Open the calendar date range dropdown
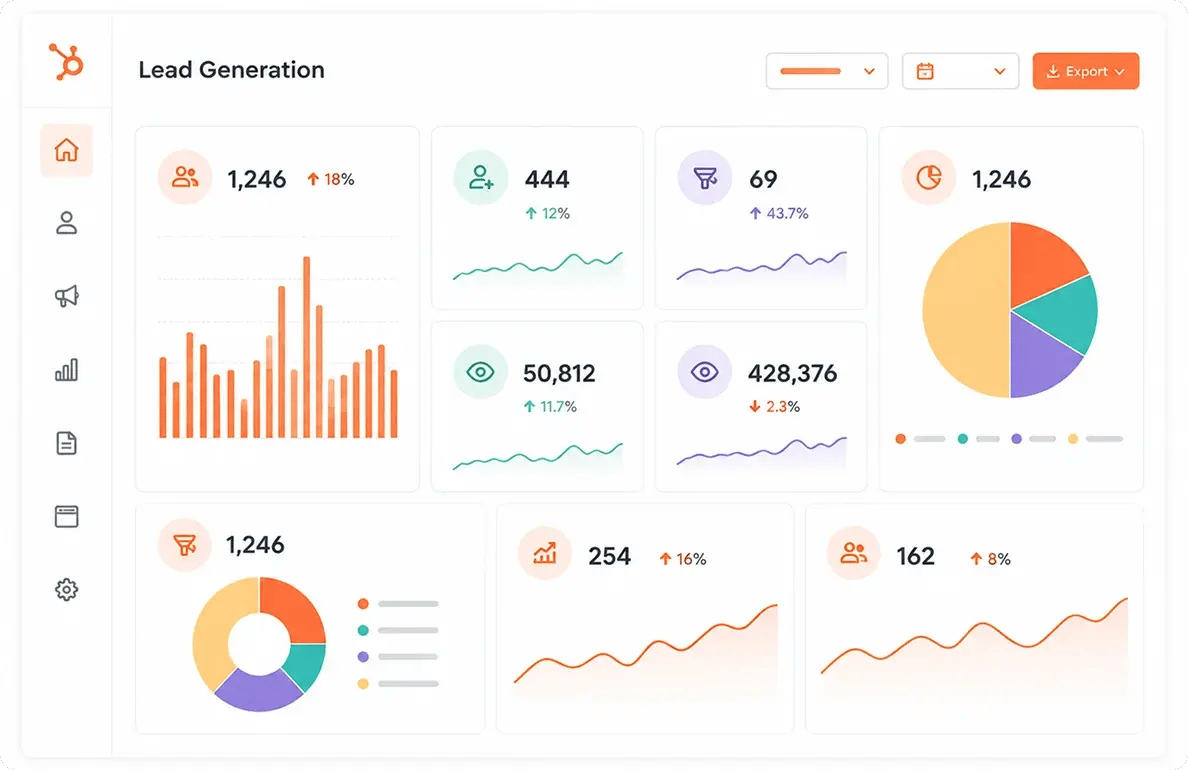Screen dimensions: 1188x770 960,71
